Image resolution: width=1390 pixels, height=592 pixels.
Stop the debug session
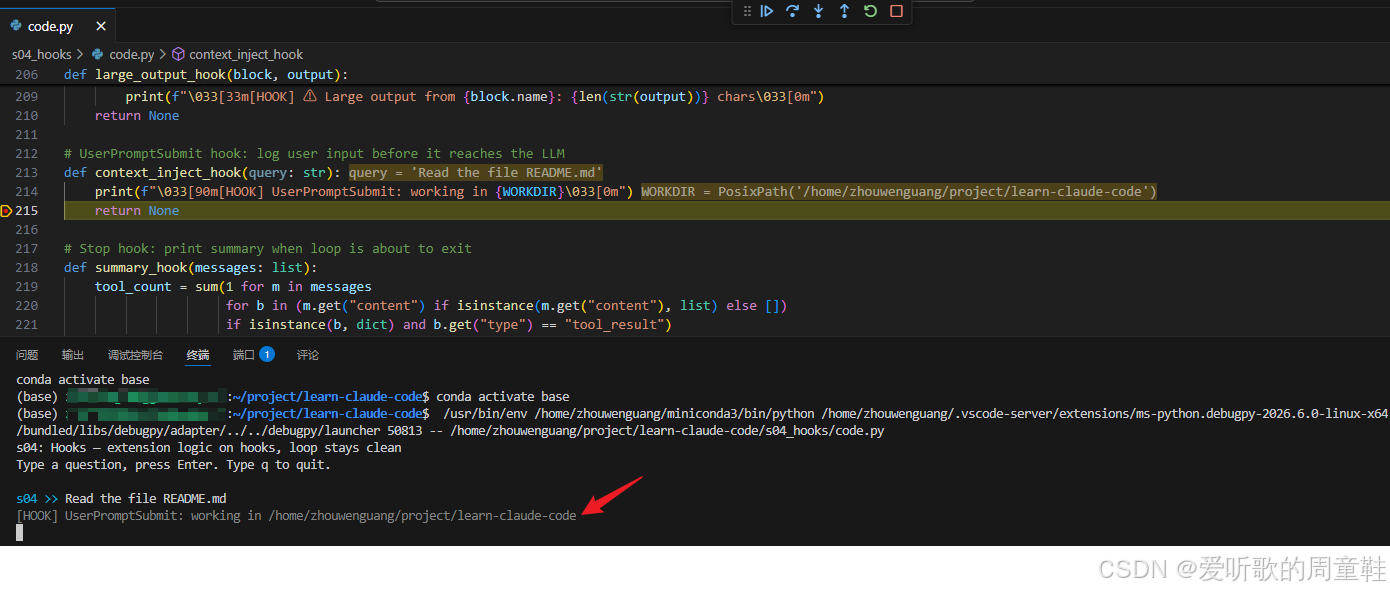[x=896, y=11]
